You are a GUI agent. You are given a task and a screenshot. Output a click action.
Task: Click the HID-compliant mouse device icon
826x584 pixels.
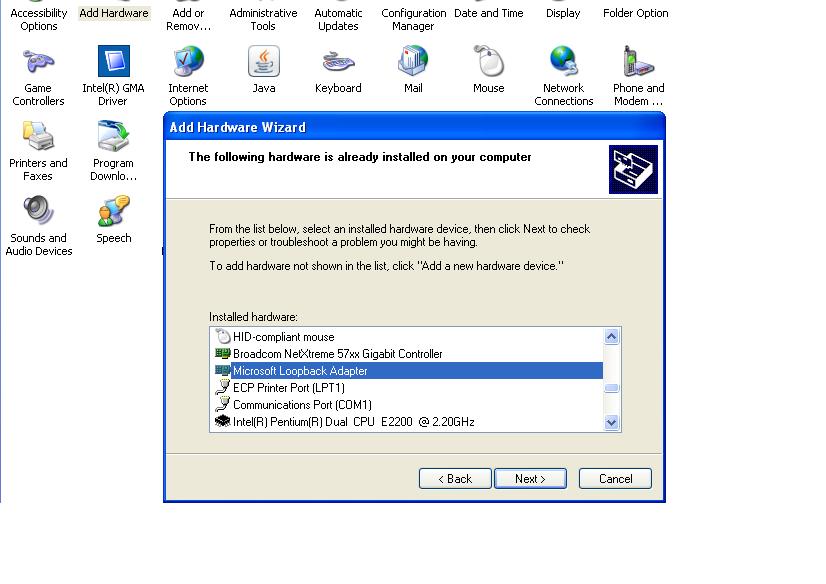click(x=223, y=336)
